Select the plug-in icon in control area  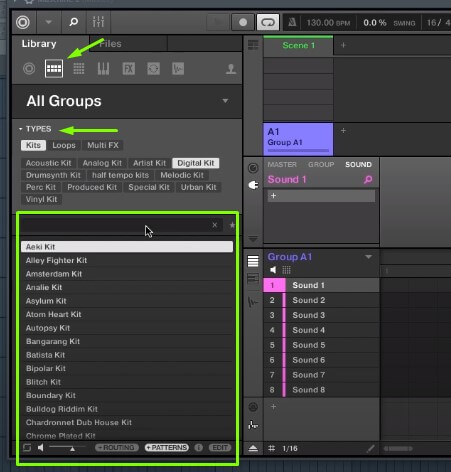click(253, 185)
